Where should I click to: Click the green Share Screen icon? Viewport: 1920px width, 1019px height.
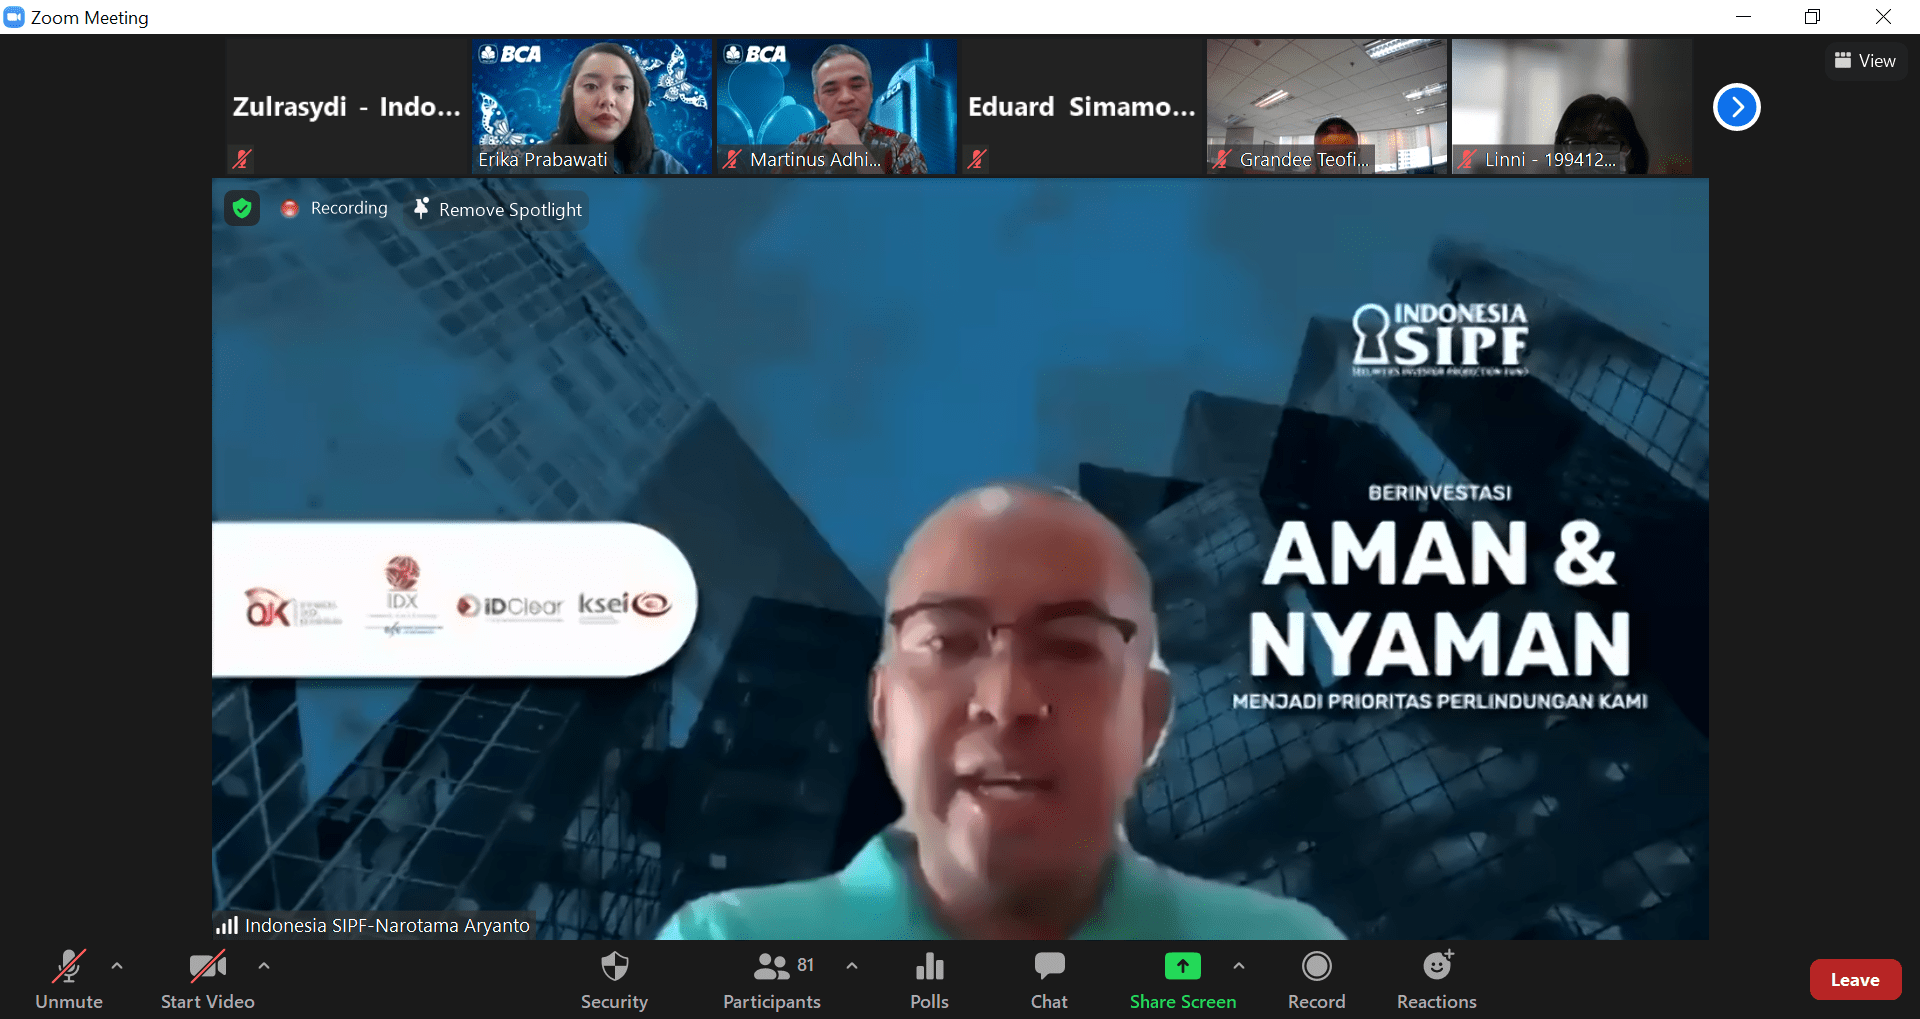1182,966
